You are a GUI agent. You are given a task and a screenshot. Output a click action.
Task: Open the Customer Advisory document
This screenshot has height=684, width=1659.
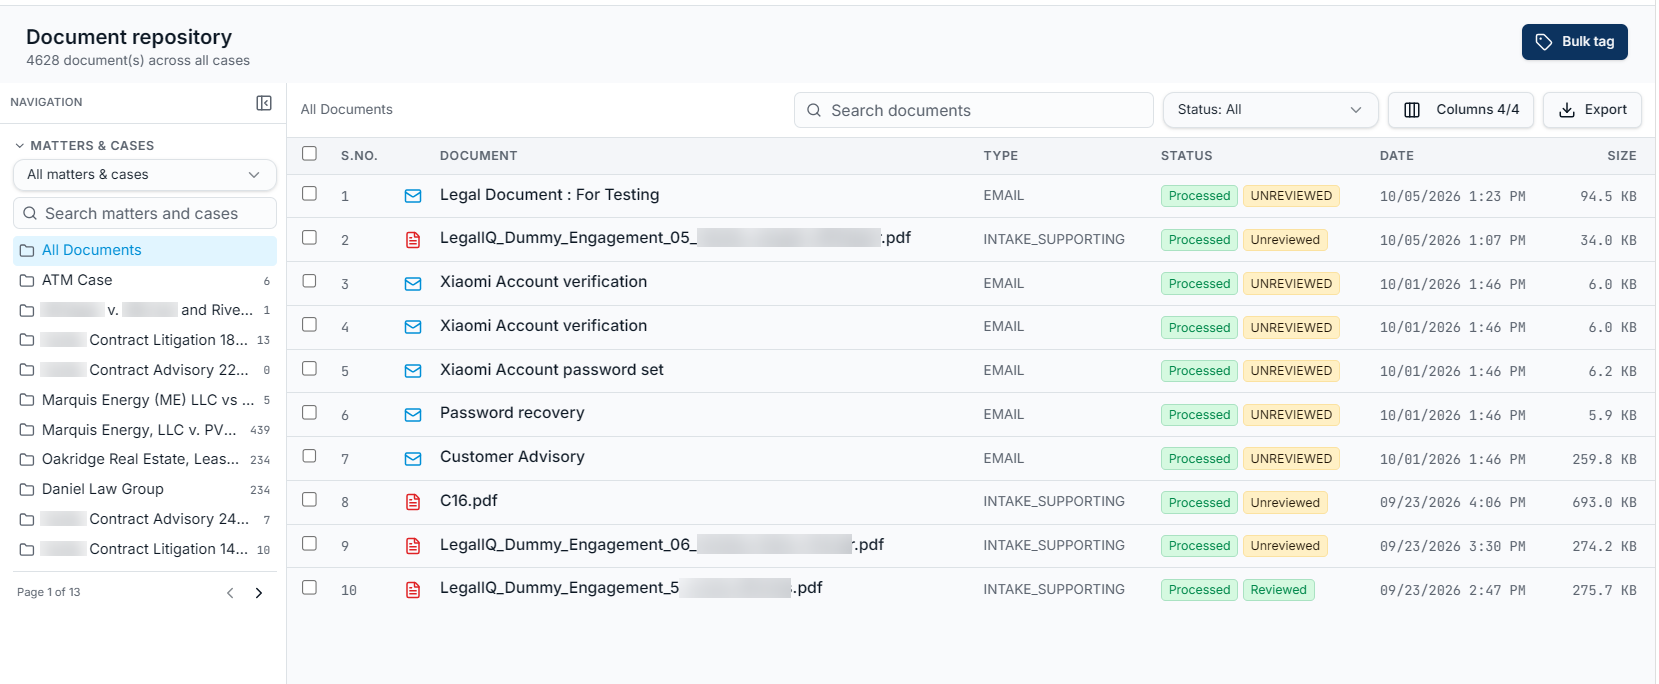click(512, 457)
